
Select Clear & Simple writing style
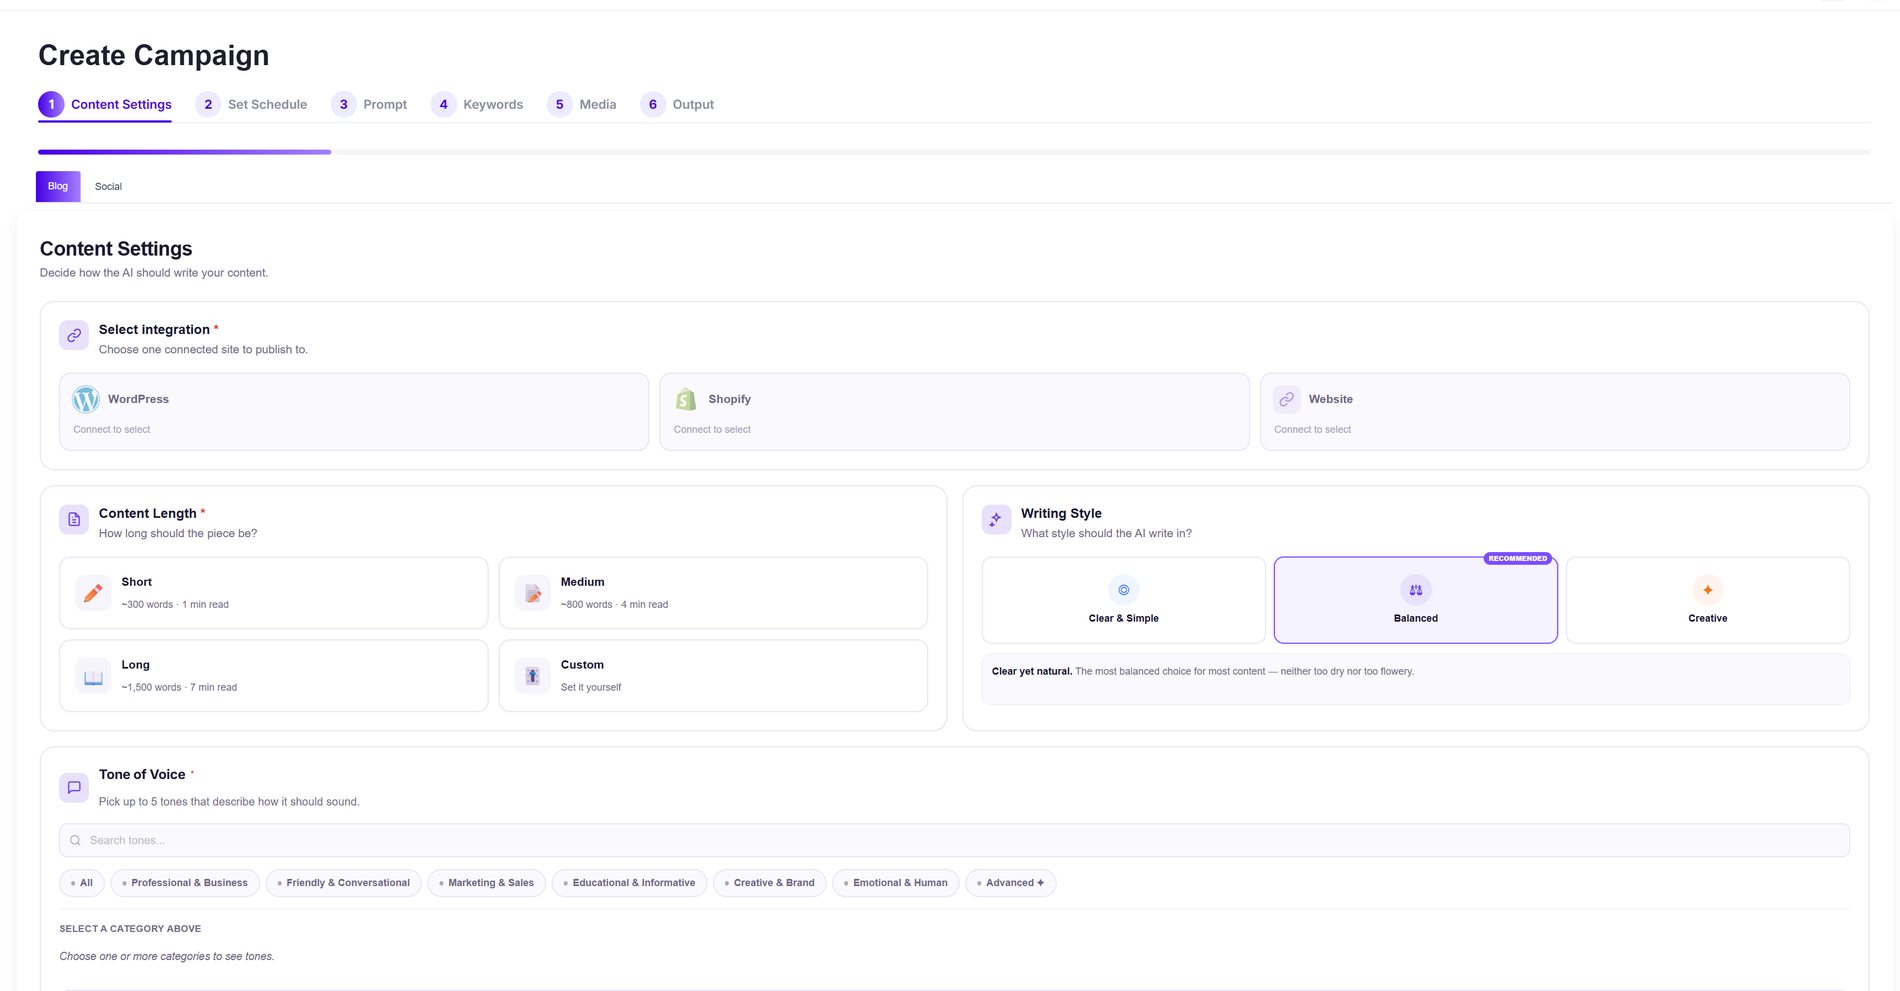click(1124, 600)
